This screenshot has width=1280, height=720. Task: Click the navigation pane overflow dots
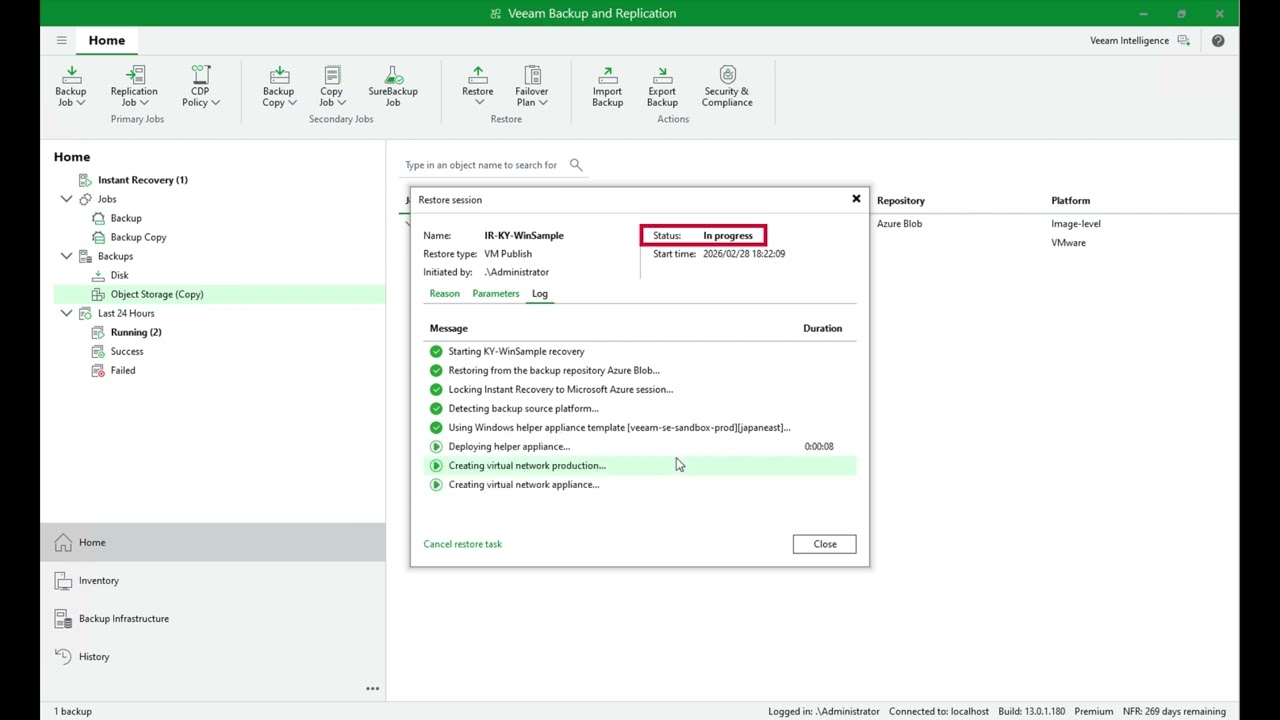(372, 688)
